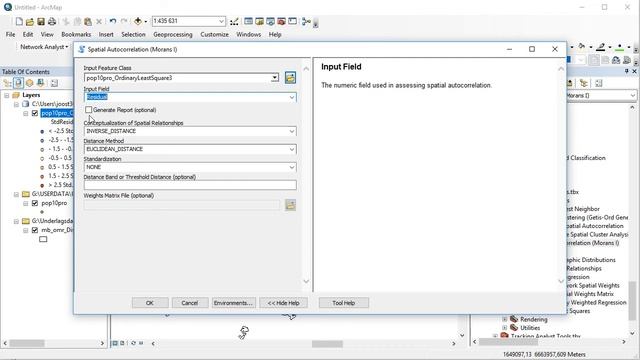Toggle visibility checkbox of mb_omr layer
Image resolution: width=640 pixels, height=360 pixels.
35,230
